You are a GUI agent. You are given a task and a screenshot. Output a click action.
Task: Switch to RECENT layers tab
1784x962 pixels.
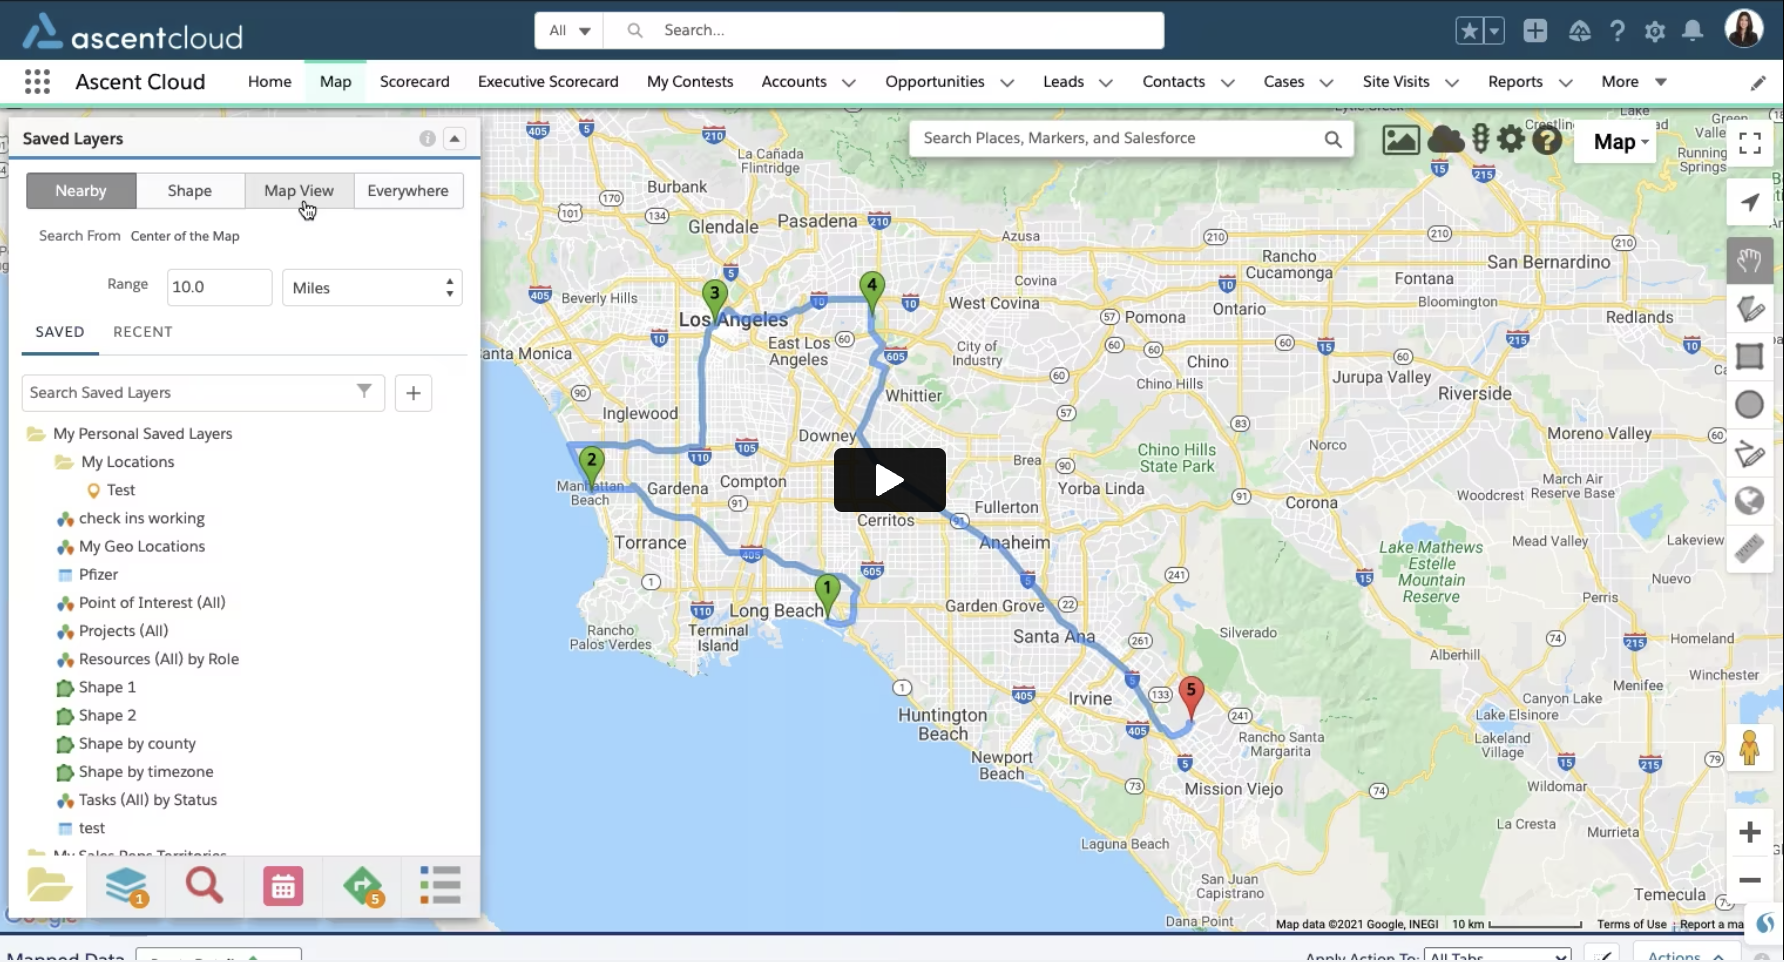tap(143, 332)
